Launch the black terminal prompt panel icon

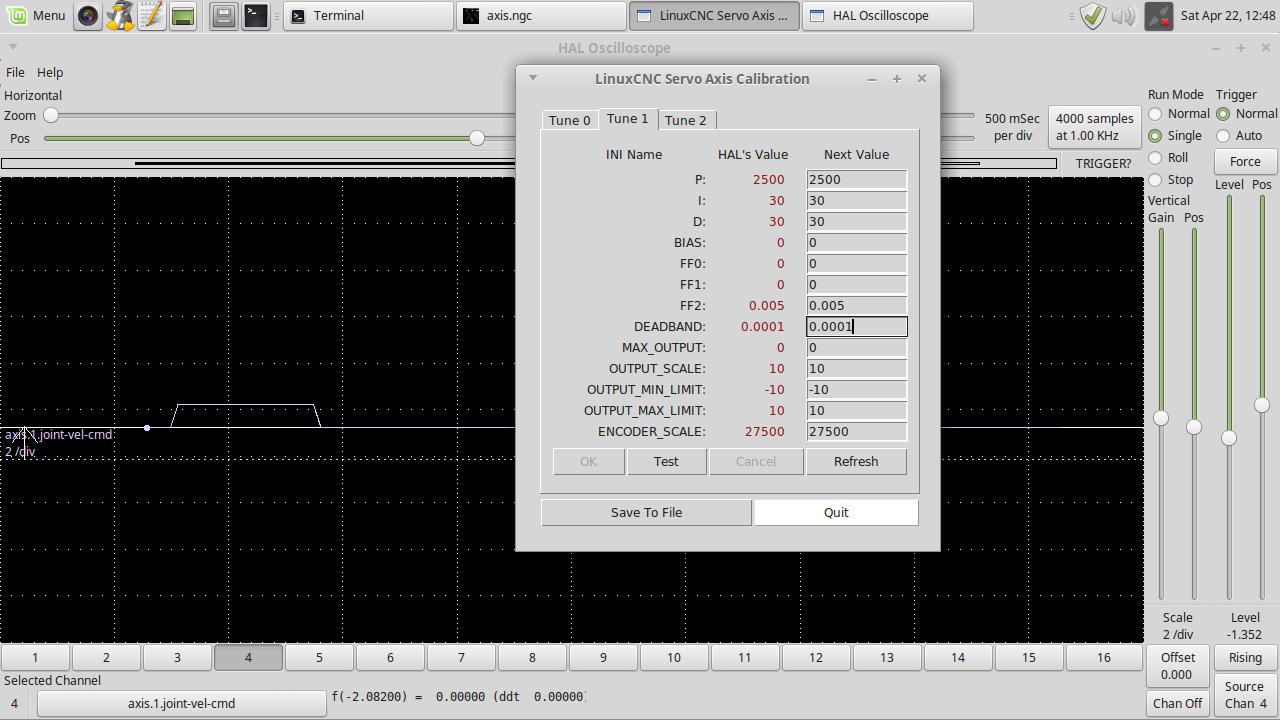pos(256,15)
